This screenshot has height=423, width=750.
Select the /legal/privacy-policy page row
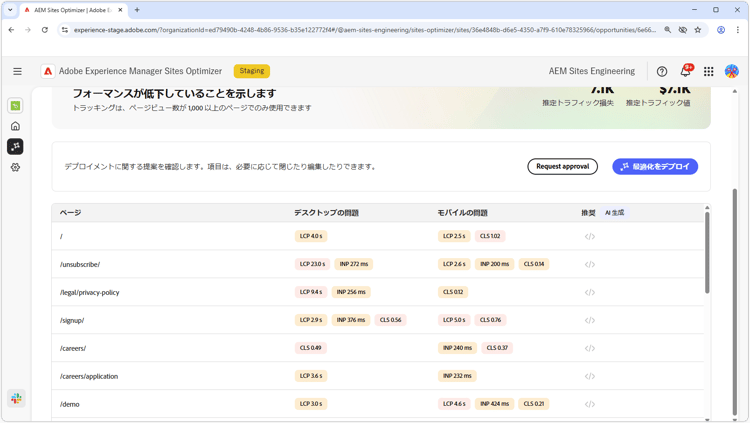pyautogui.click(x=378, y=292)
